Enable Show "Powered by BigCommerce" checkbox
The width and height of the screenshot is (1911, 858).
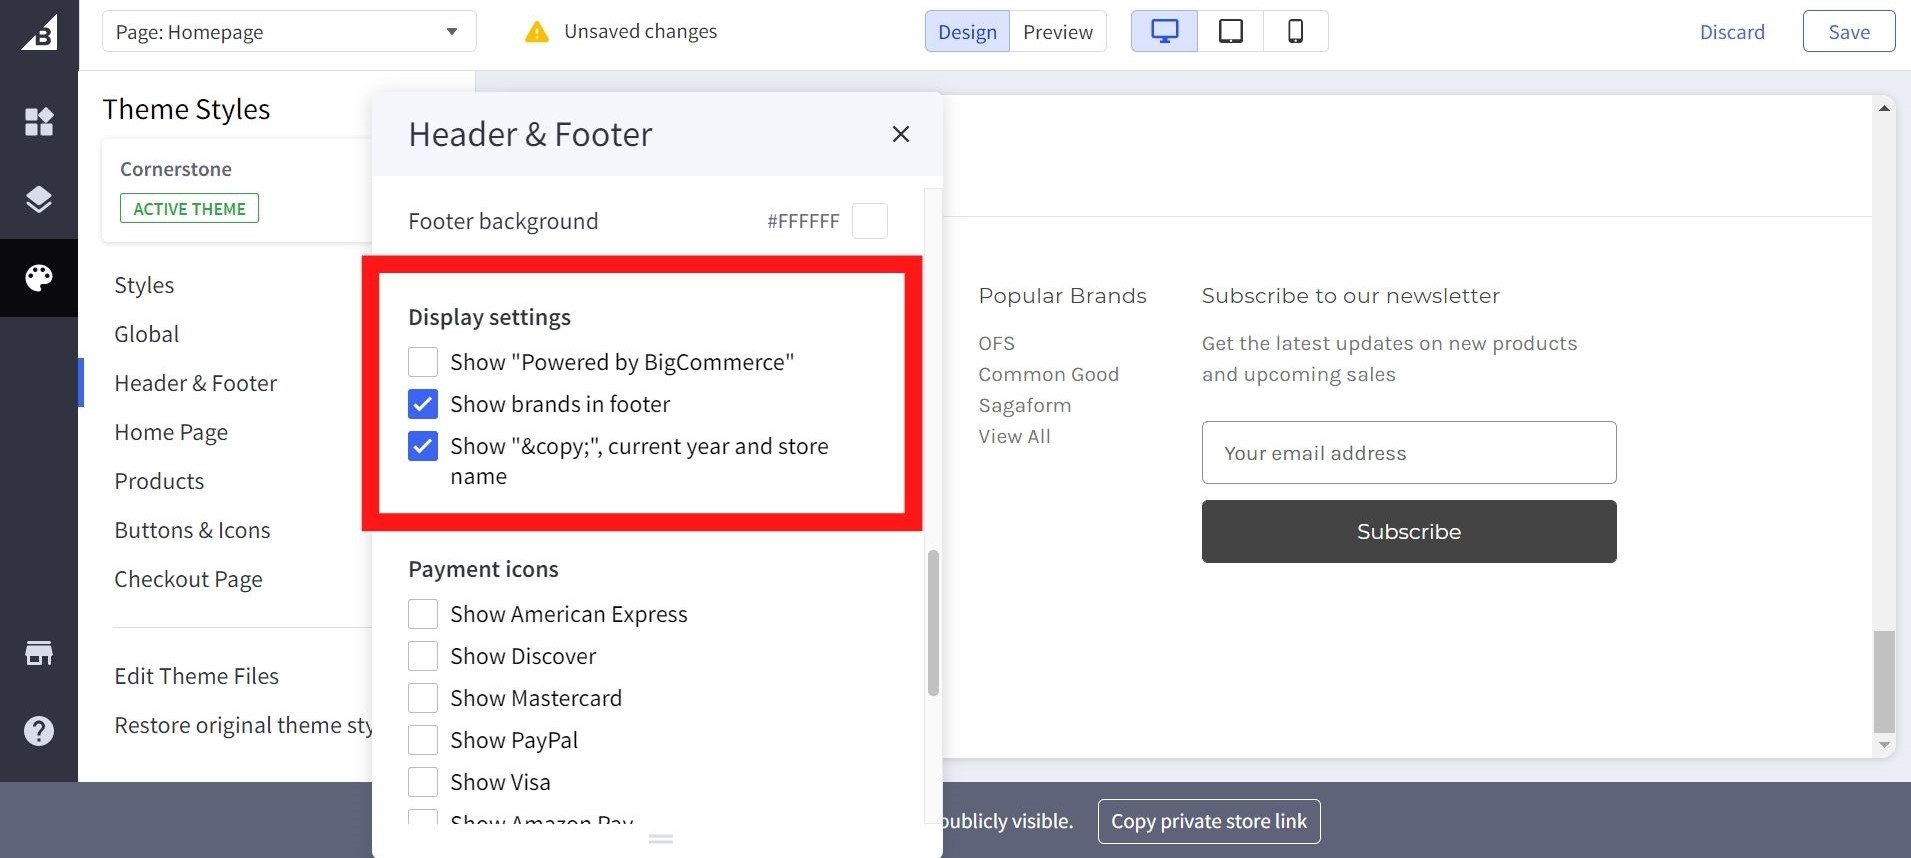coord(423,362)
